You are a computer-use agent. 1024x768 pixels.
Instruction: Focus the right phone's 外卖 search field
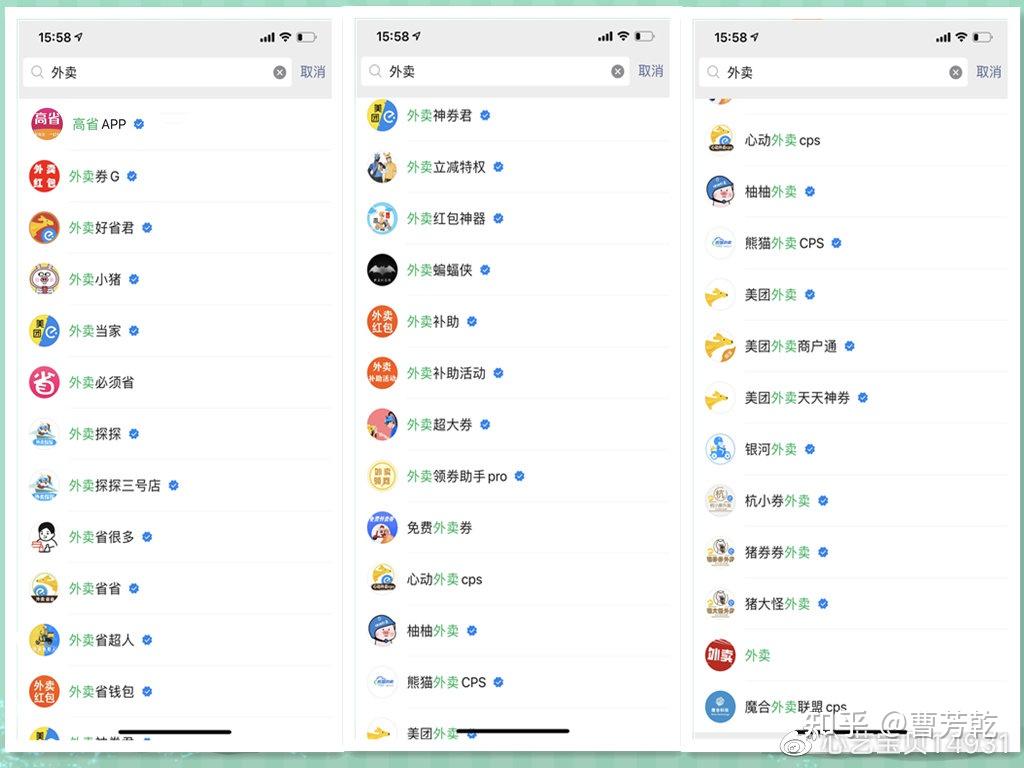coord(833,72)
